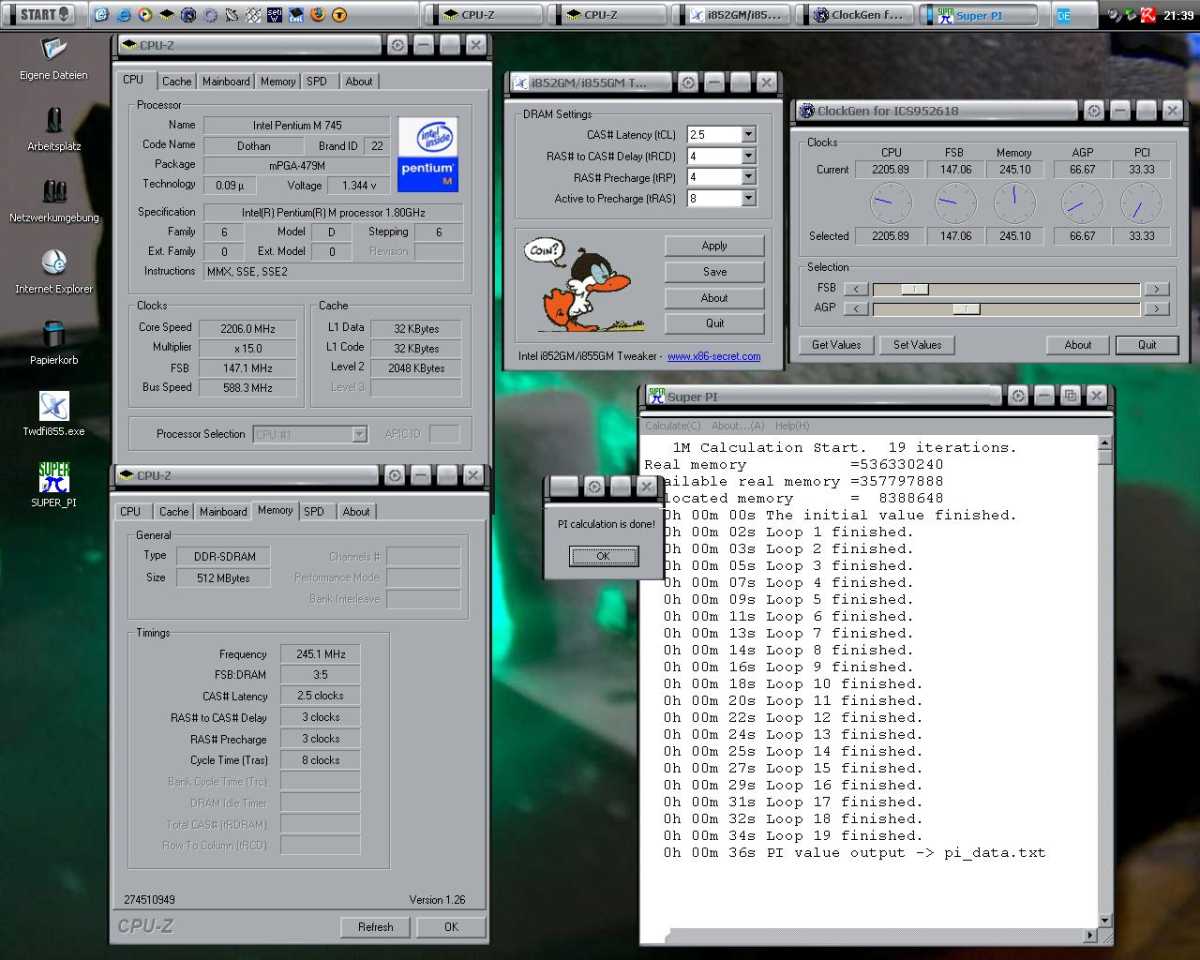The image size is (1200, 960).
Task: Select the Papierkorb recycle bin icon
Action: (53, 343)
